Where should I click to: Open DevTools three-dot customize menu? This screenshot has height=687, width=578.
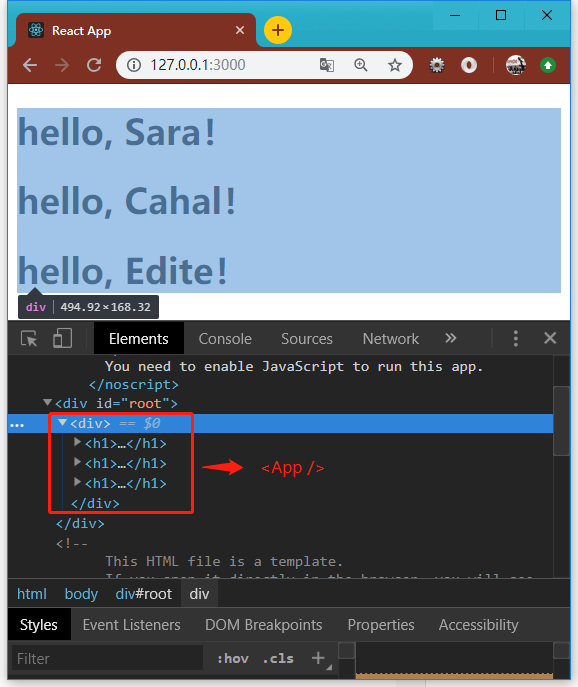click(x=516, y=339)
